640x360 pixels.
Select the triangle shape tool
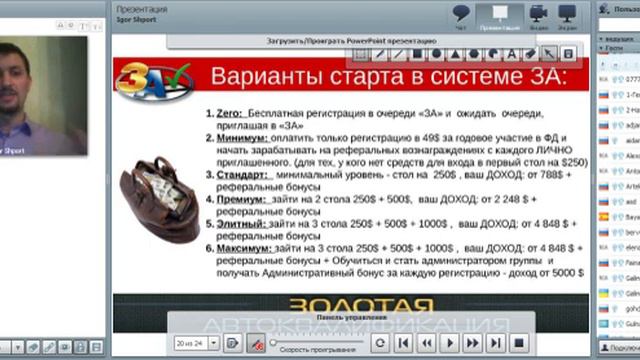(455, 54)
